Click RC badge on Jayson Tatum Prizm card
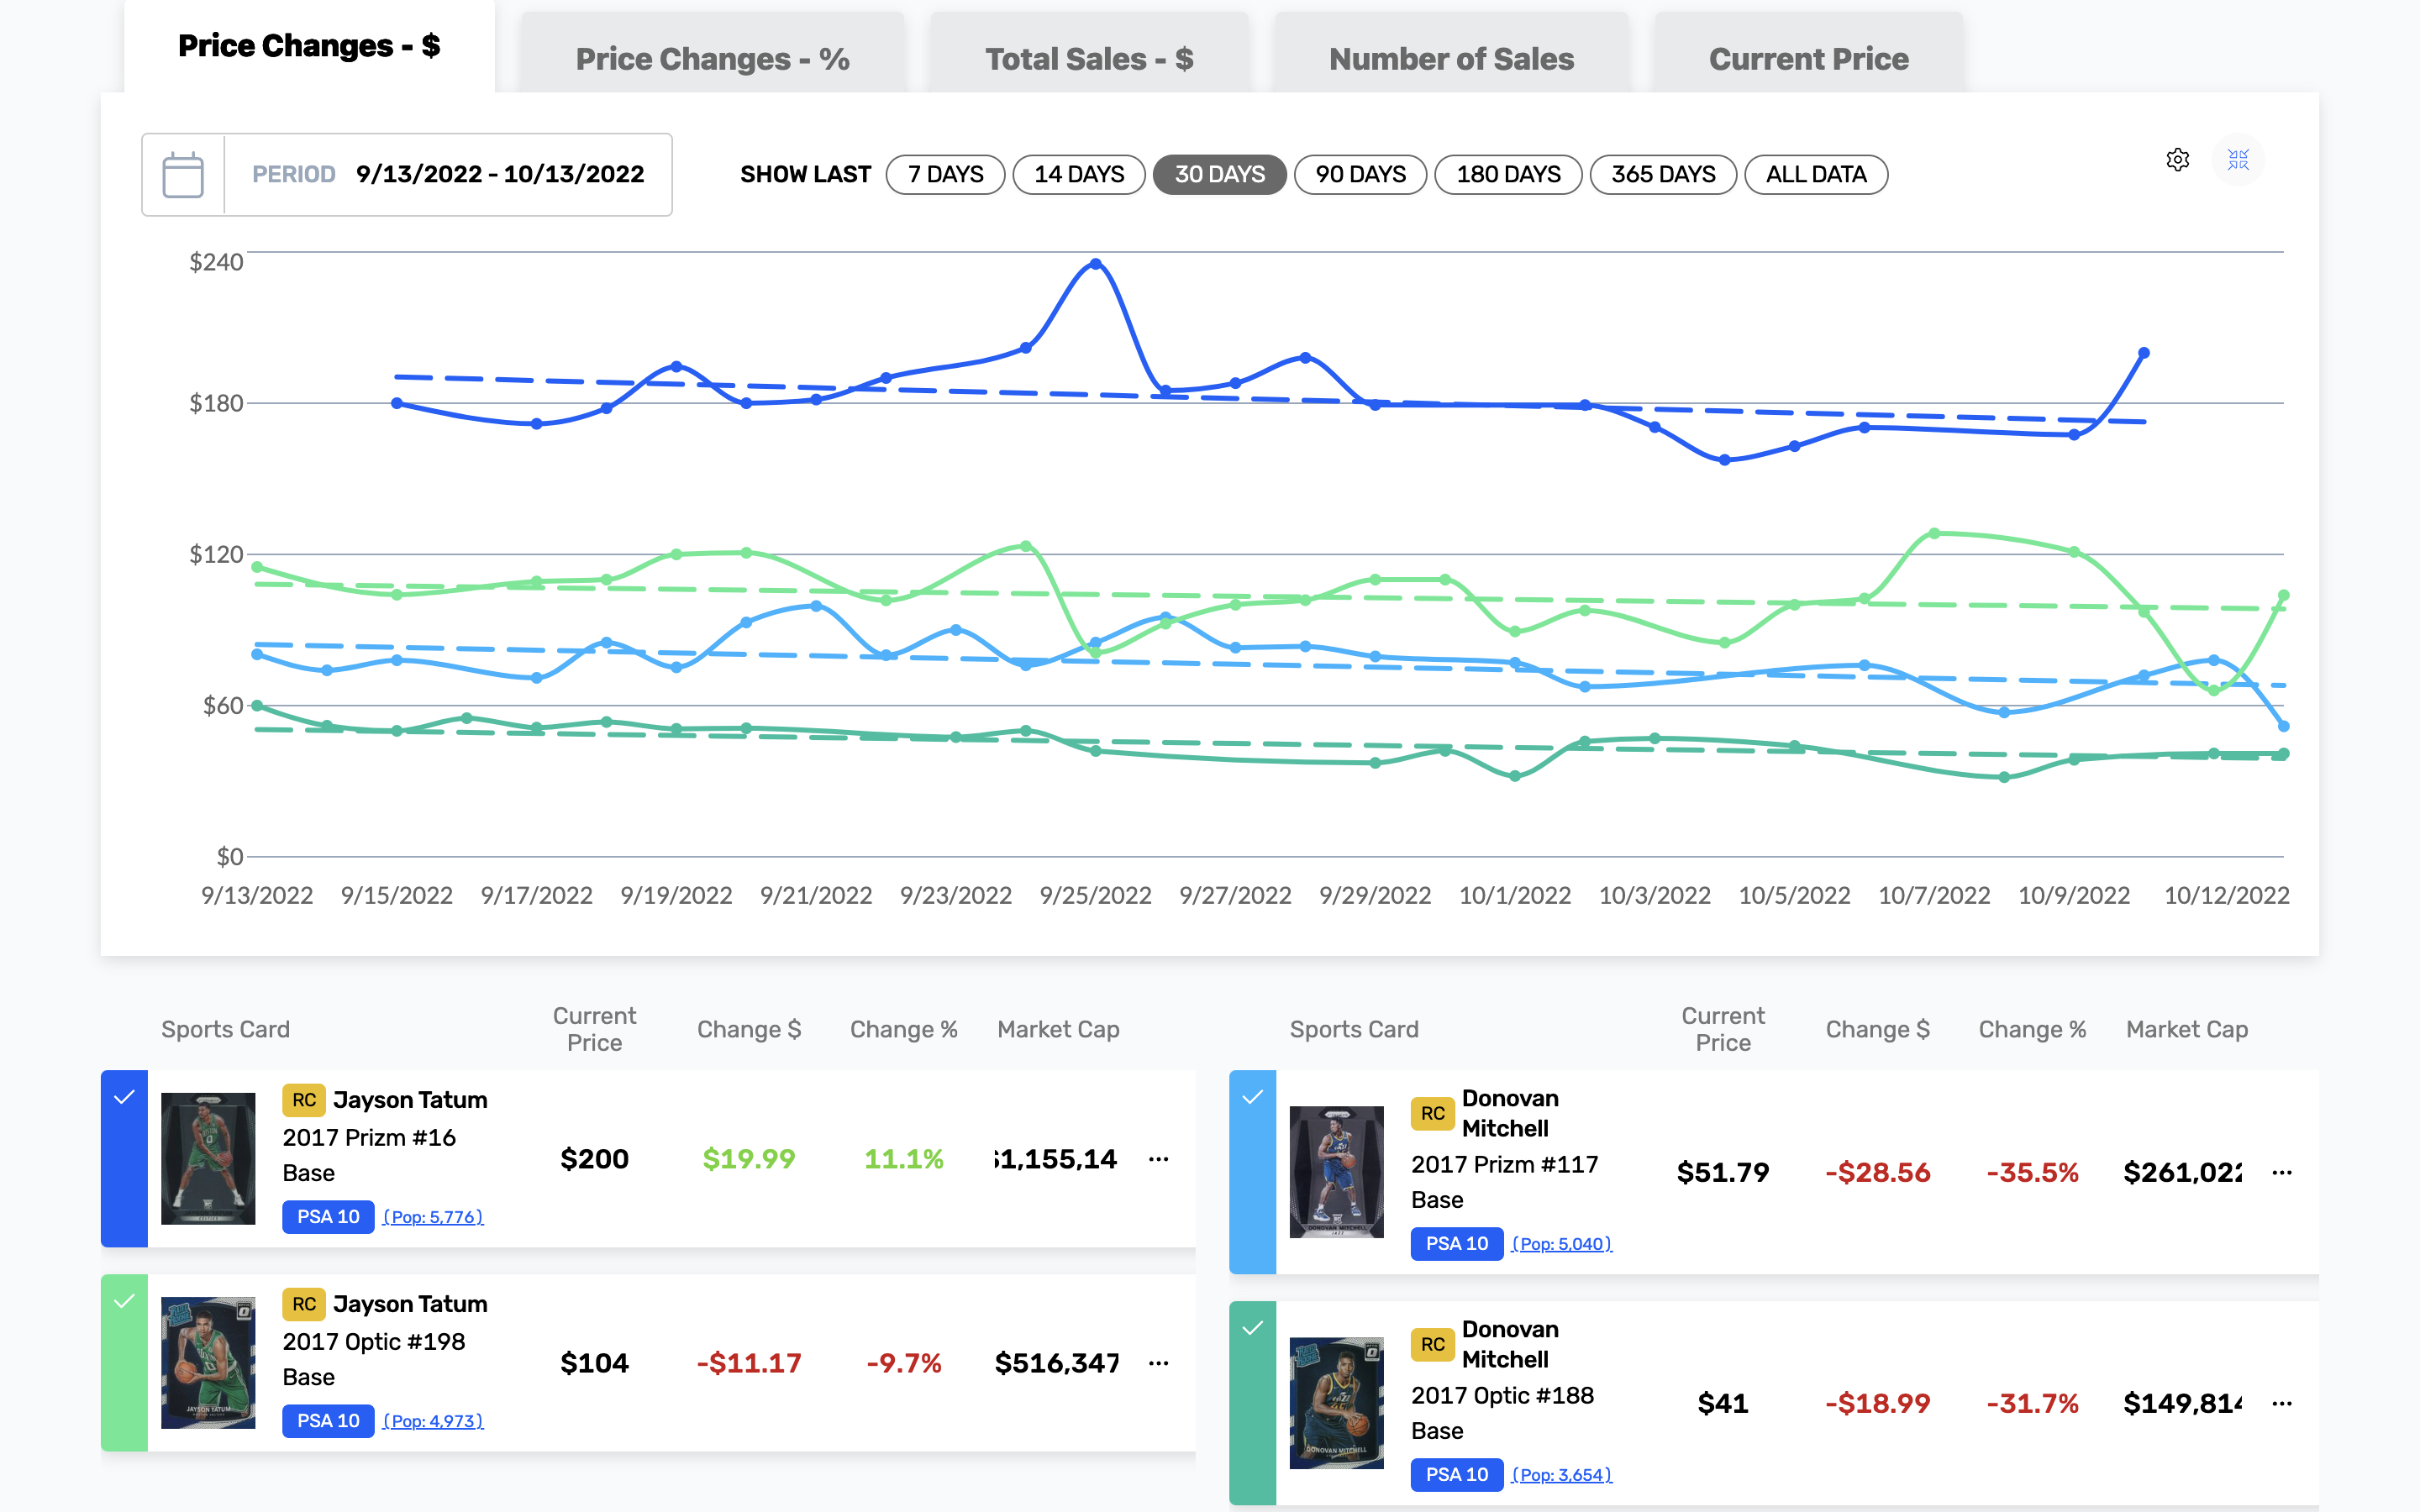 click(x=304, y=1100)
